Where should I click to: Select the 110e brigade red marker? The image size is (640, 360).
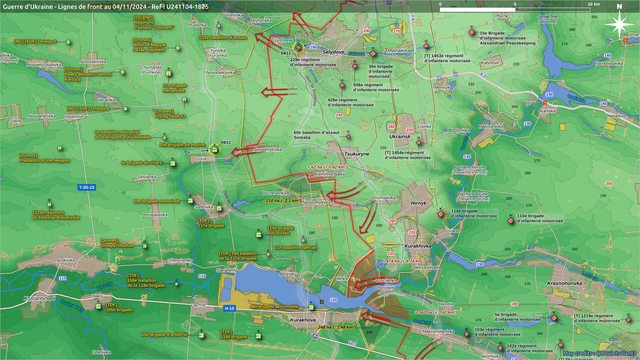[511, 220]
